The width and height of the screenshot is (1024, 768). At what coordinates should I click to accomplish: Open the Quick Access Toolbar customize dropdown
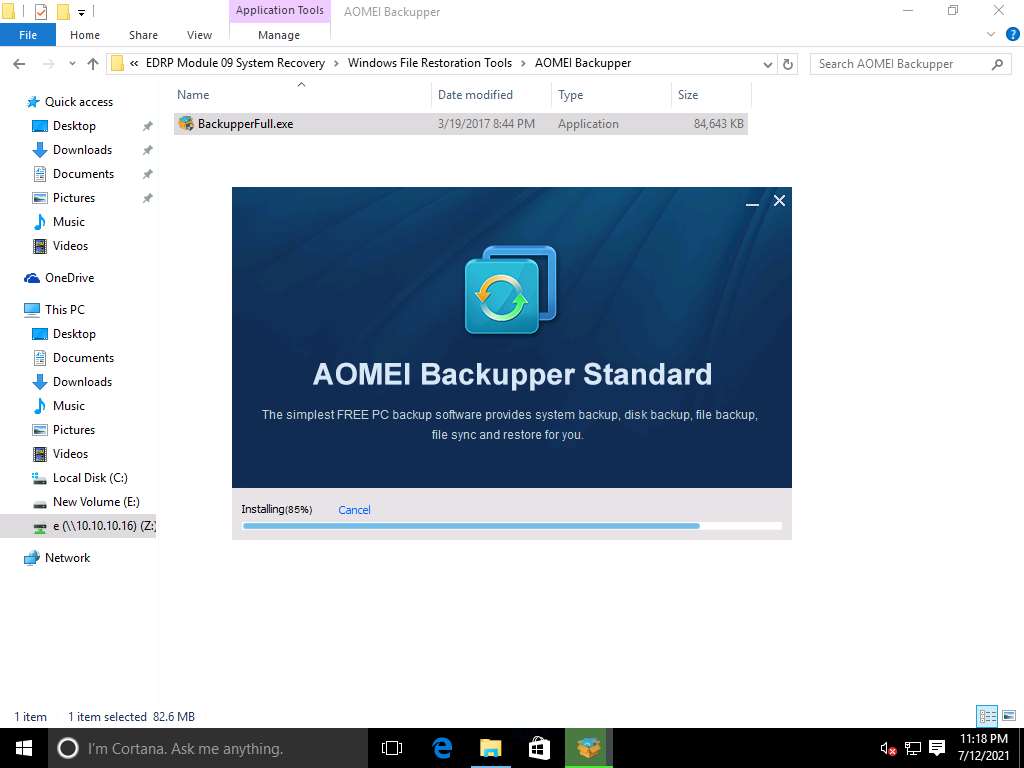pos(81,12)
